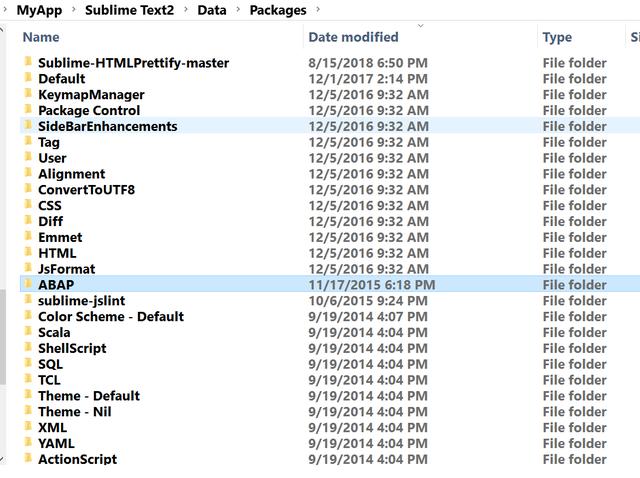
Task: Click the sublime-jslint folder icon
Action: click(28, 300)
